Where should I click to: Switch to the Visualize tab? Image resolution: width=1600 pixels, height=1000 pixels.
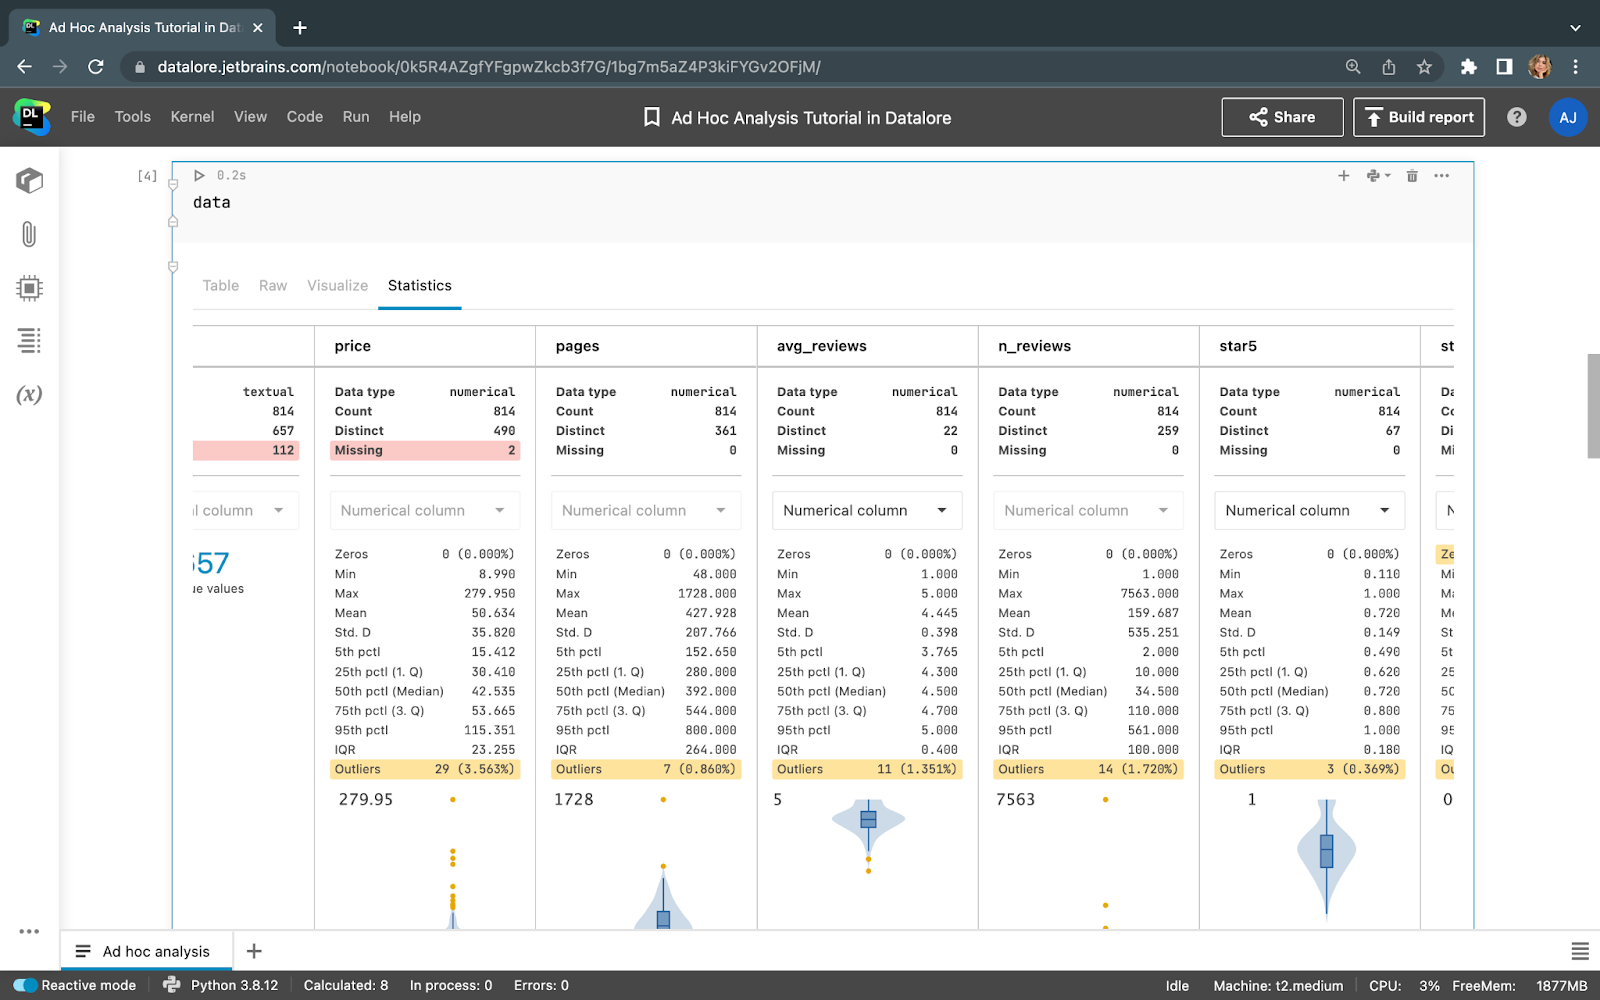[x=338, y=286]
